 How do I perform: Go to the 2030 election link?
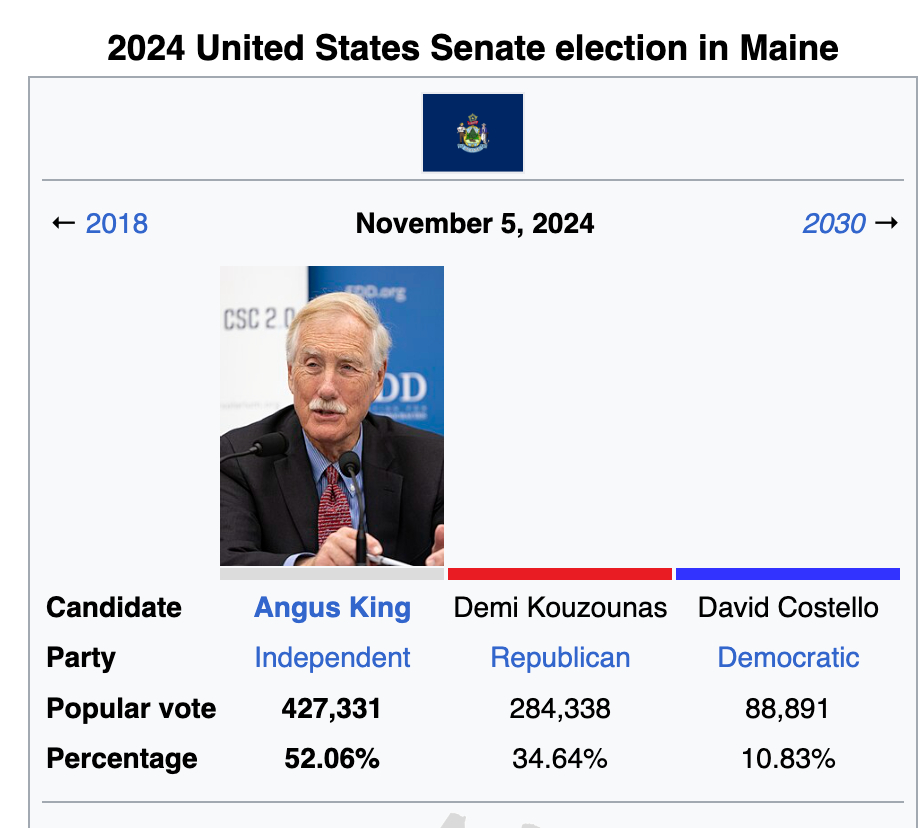click(x=834, y=223)
